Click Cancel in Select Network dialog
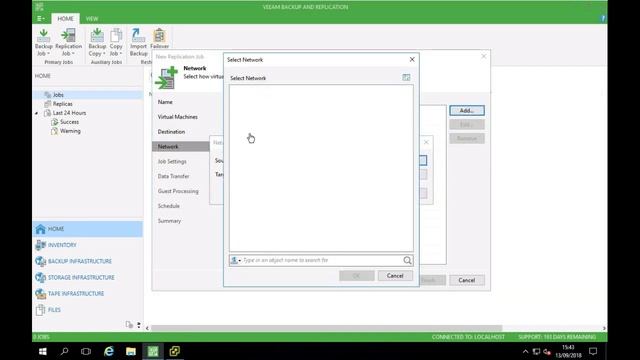The height and width of the screenshot is (360, 640). (395, 276)
